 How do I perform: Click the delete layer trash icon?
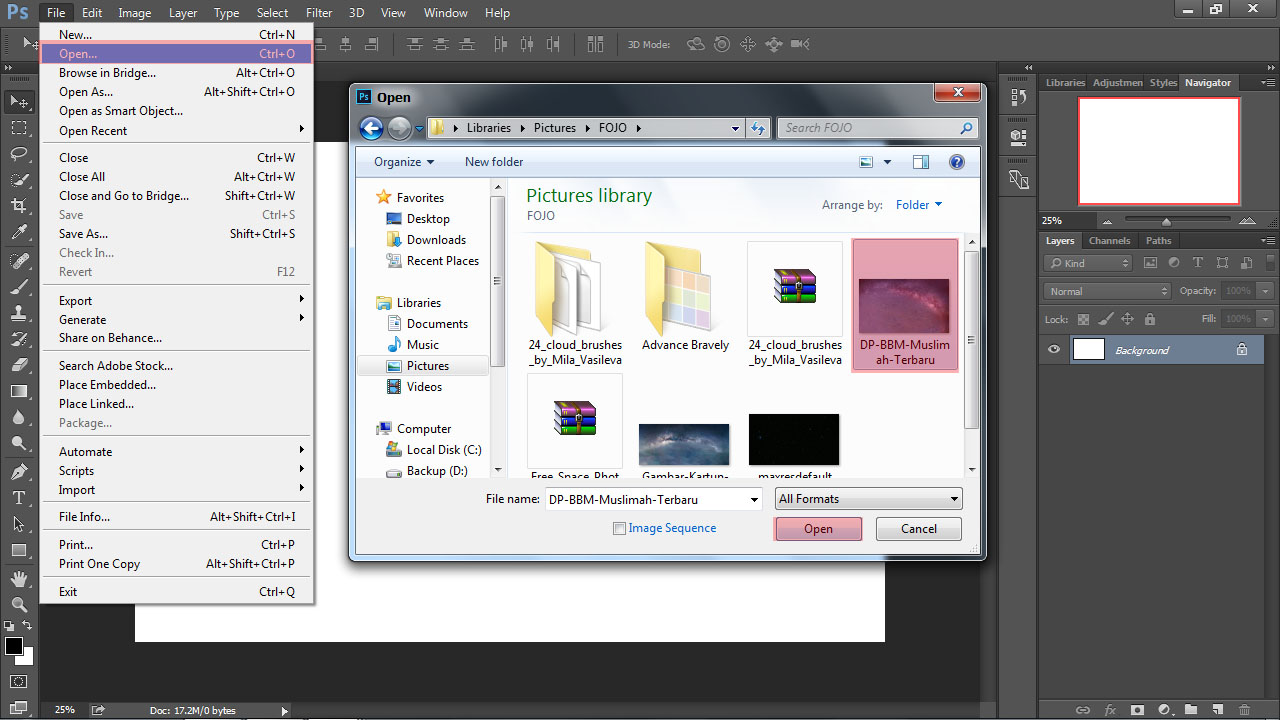point(1245,710)
